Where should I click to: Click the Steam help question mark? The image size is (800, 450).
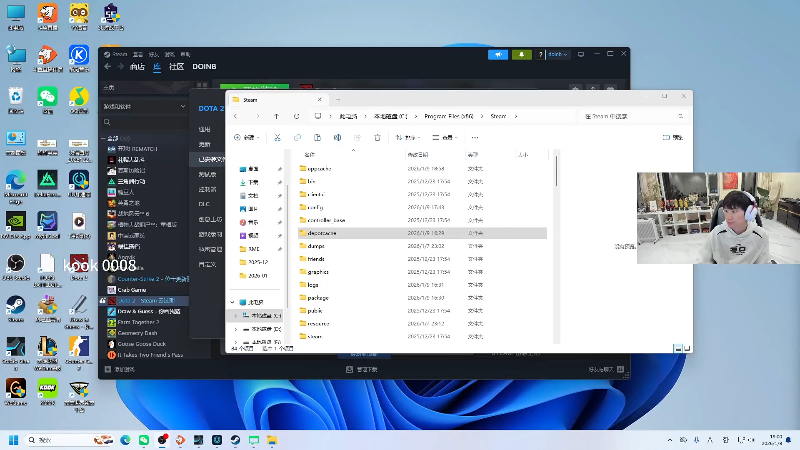(540, 54)
